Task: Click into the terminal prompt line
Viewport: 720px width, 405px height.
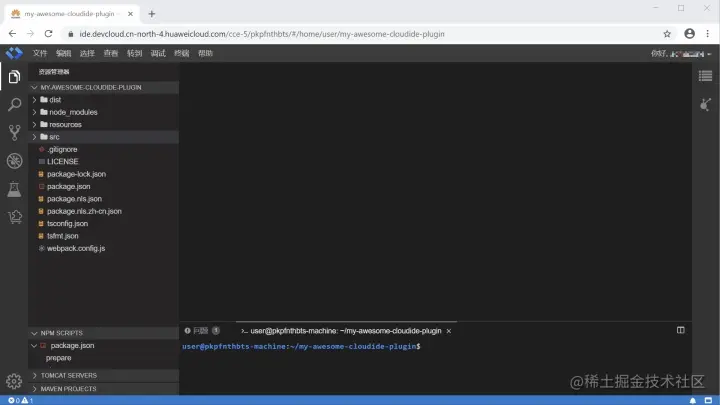Action: [x=301, y=346]
